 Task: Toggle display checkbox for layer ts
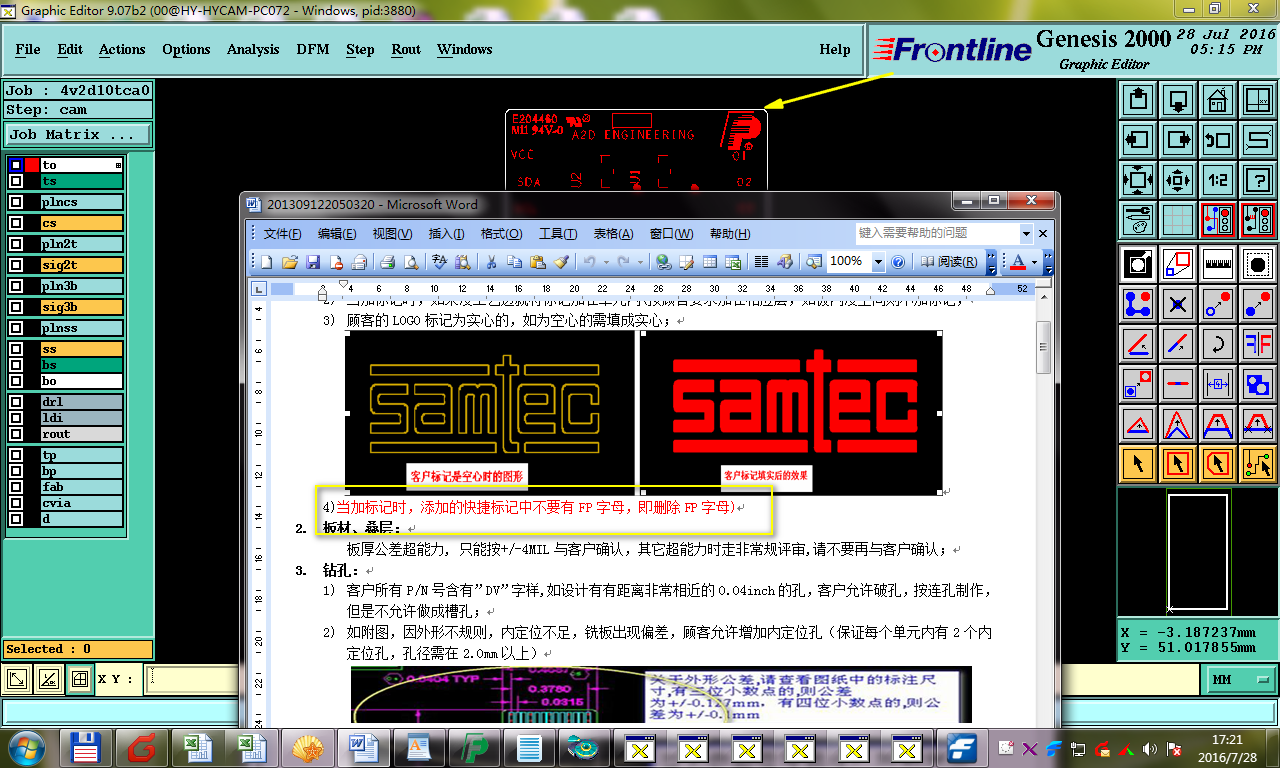tap(16, 181)
